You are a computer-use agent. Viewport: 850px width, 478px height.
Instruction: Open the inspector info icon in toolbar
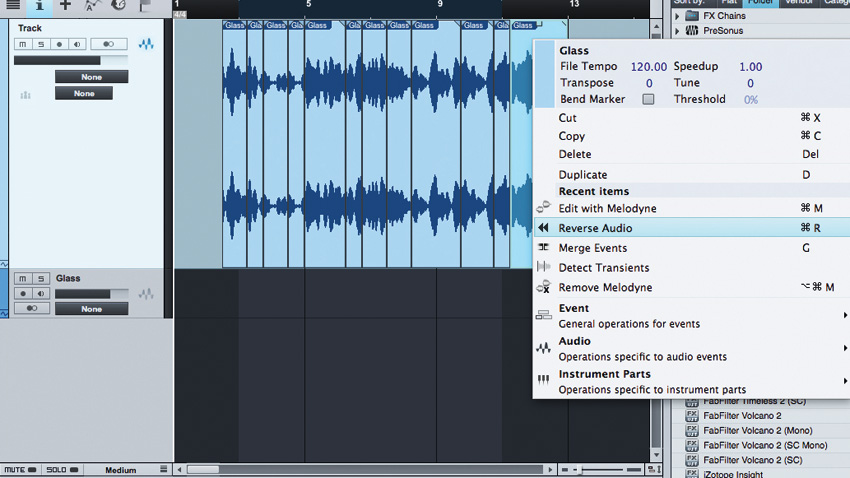39,6
